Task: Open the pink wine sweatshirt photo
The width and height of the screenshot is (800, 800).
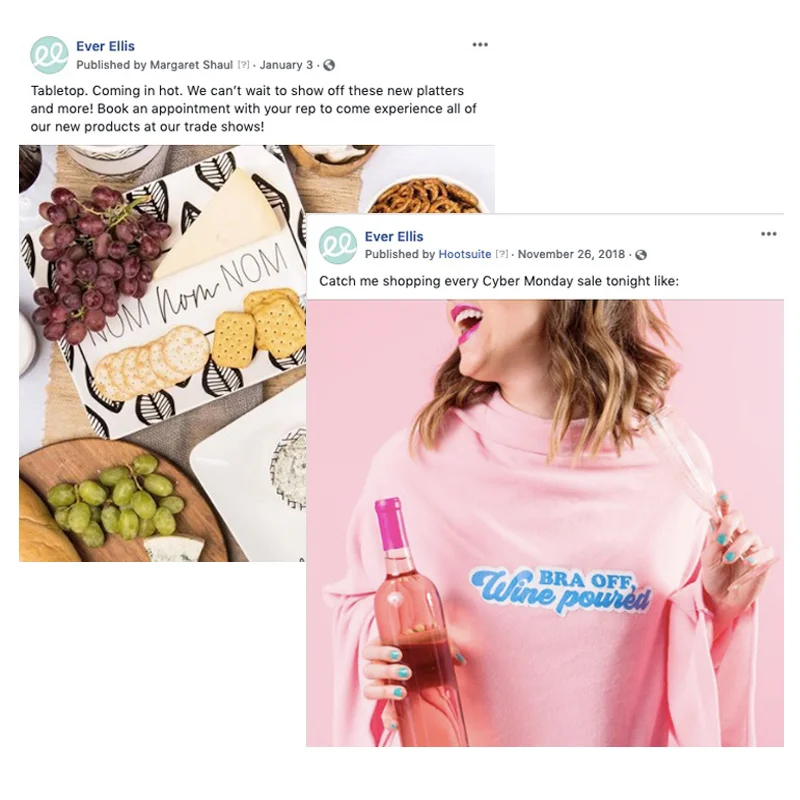Action: 545,523
